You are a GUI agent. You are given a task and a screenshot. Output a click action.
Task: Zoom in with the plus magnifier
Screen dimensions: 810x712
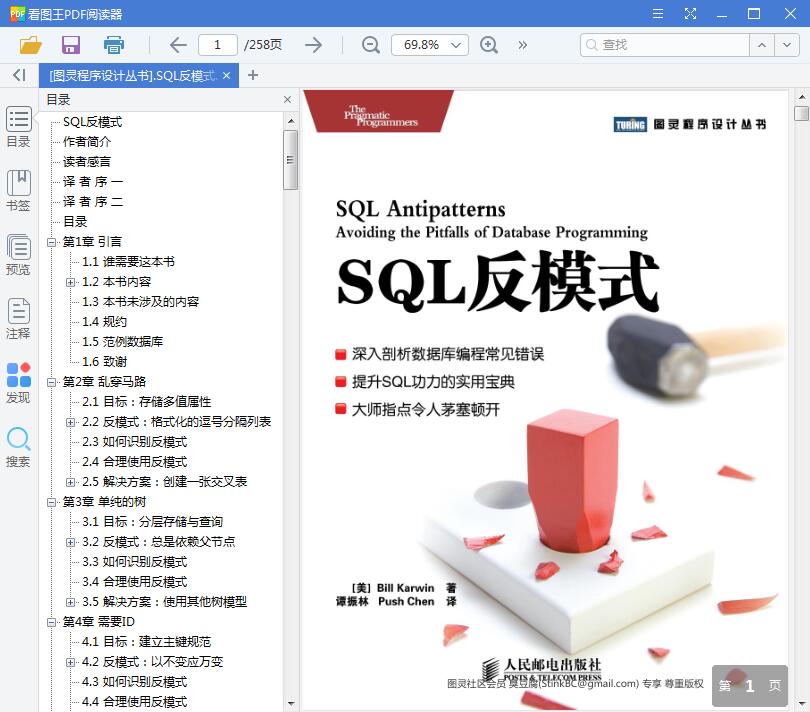(x=489, y=45)
